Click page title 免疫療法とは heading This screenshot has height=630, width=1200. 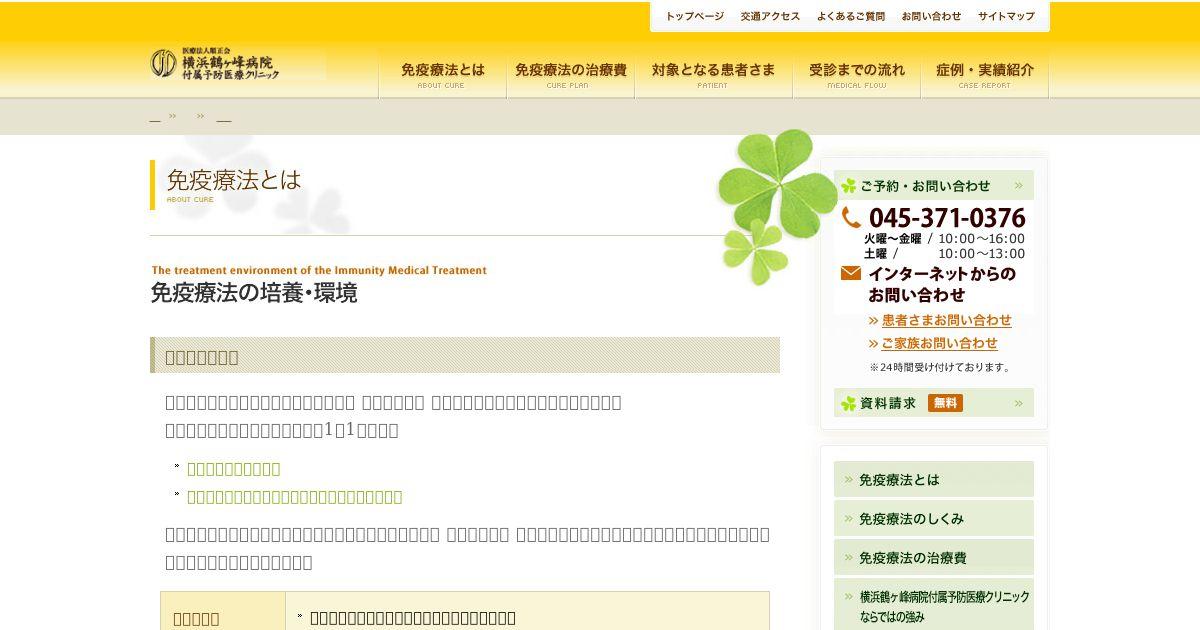pos(234,180)
